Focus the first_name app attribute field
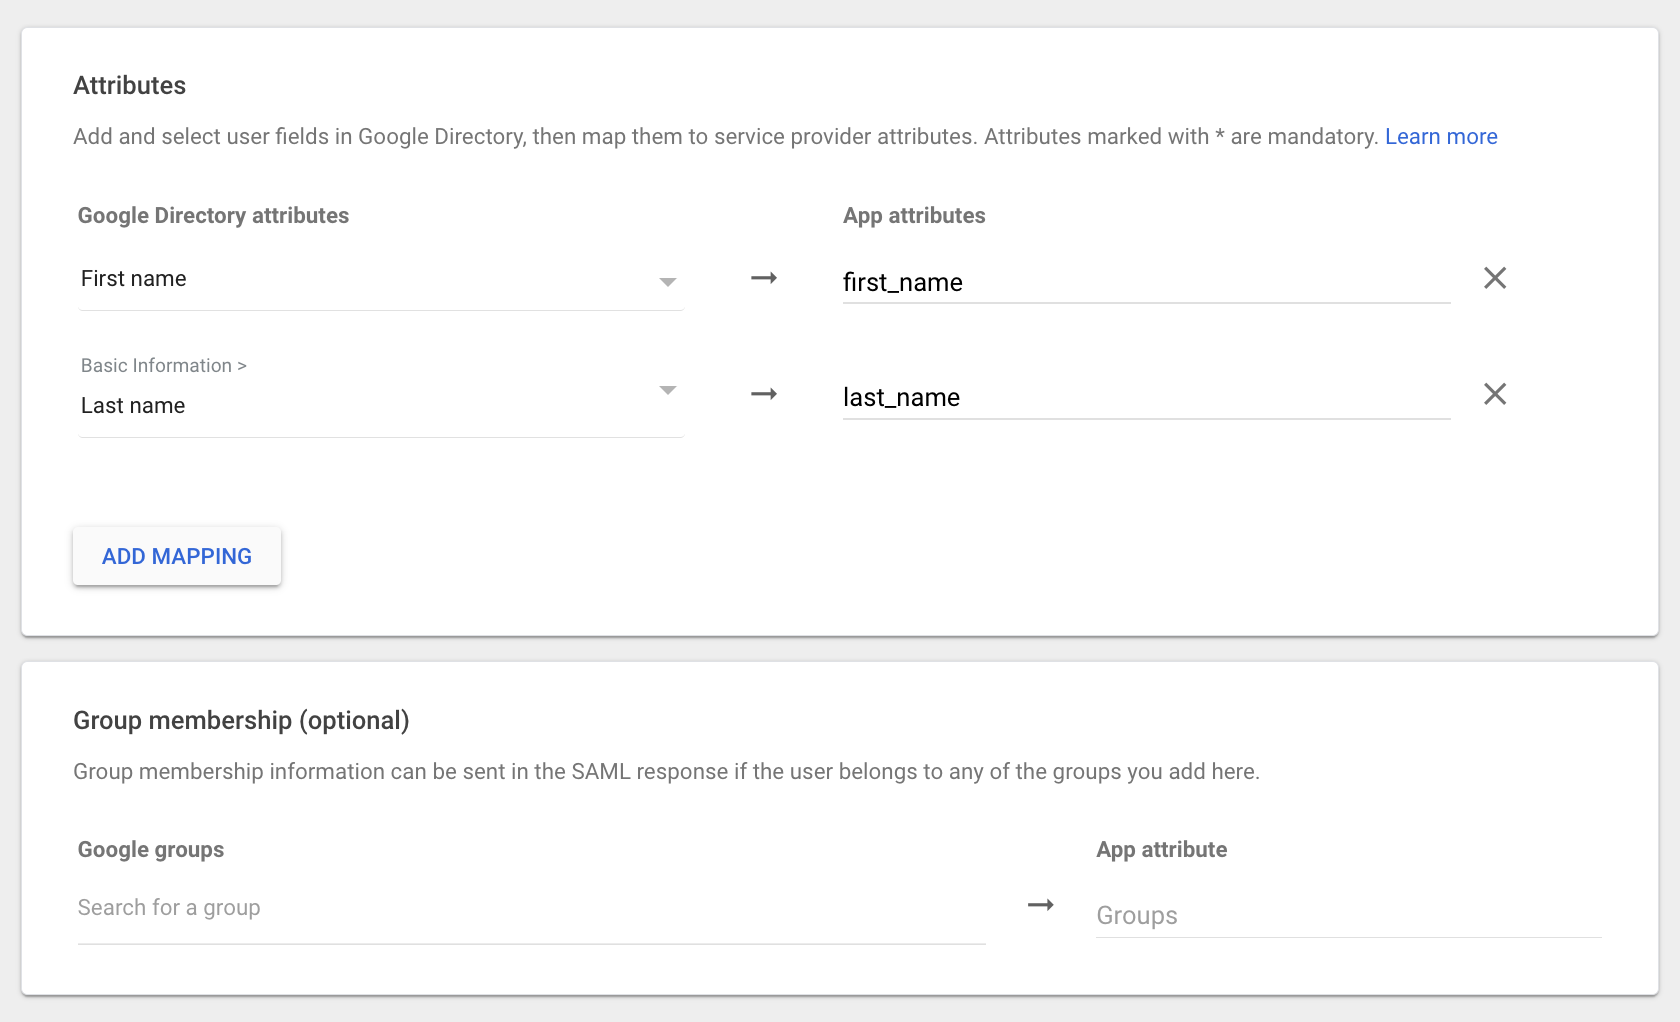1680x1022 pixels. 1145,282
